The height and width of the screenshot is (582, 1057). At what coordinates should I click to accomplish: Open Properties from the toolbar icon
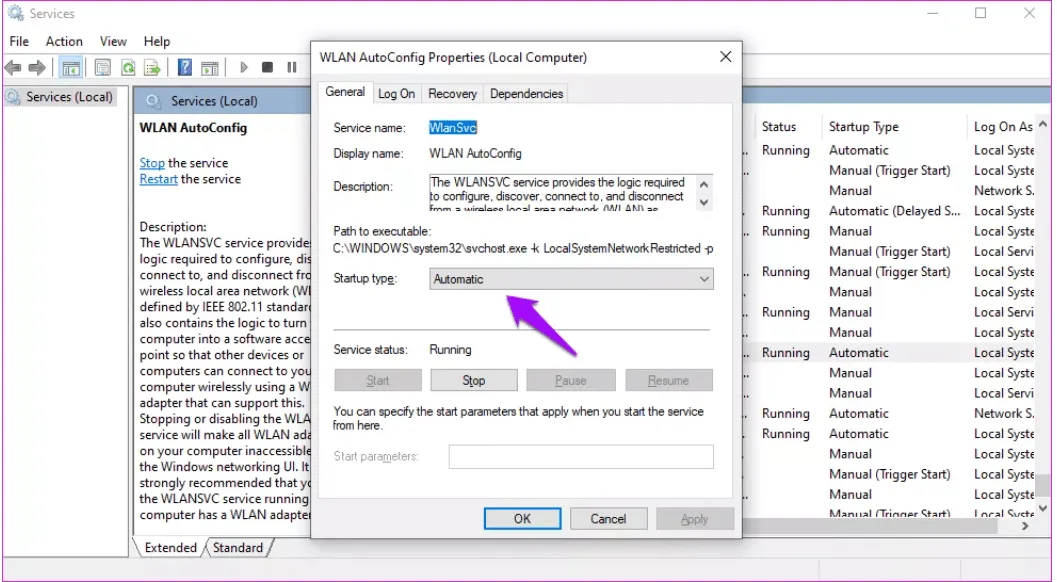click(x=102, y=68)
